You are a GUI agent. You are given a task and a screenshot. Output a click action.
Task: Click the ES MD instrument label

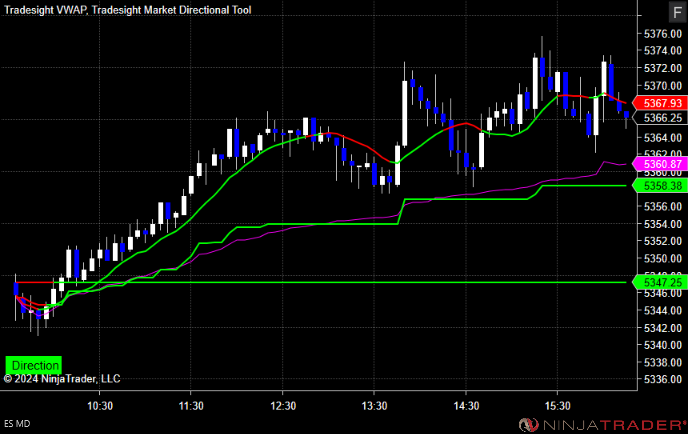(17, 423)
